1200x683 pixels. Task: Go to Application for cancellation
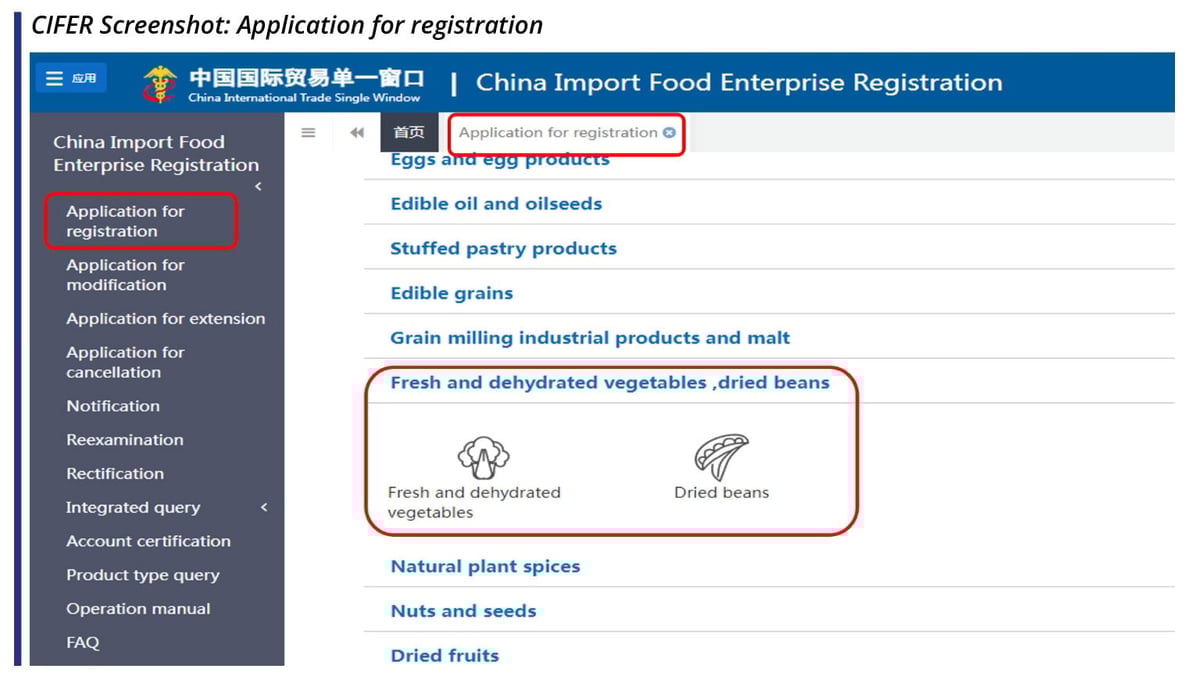click(x=125, y=362)
